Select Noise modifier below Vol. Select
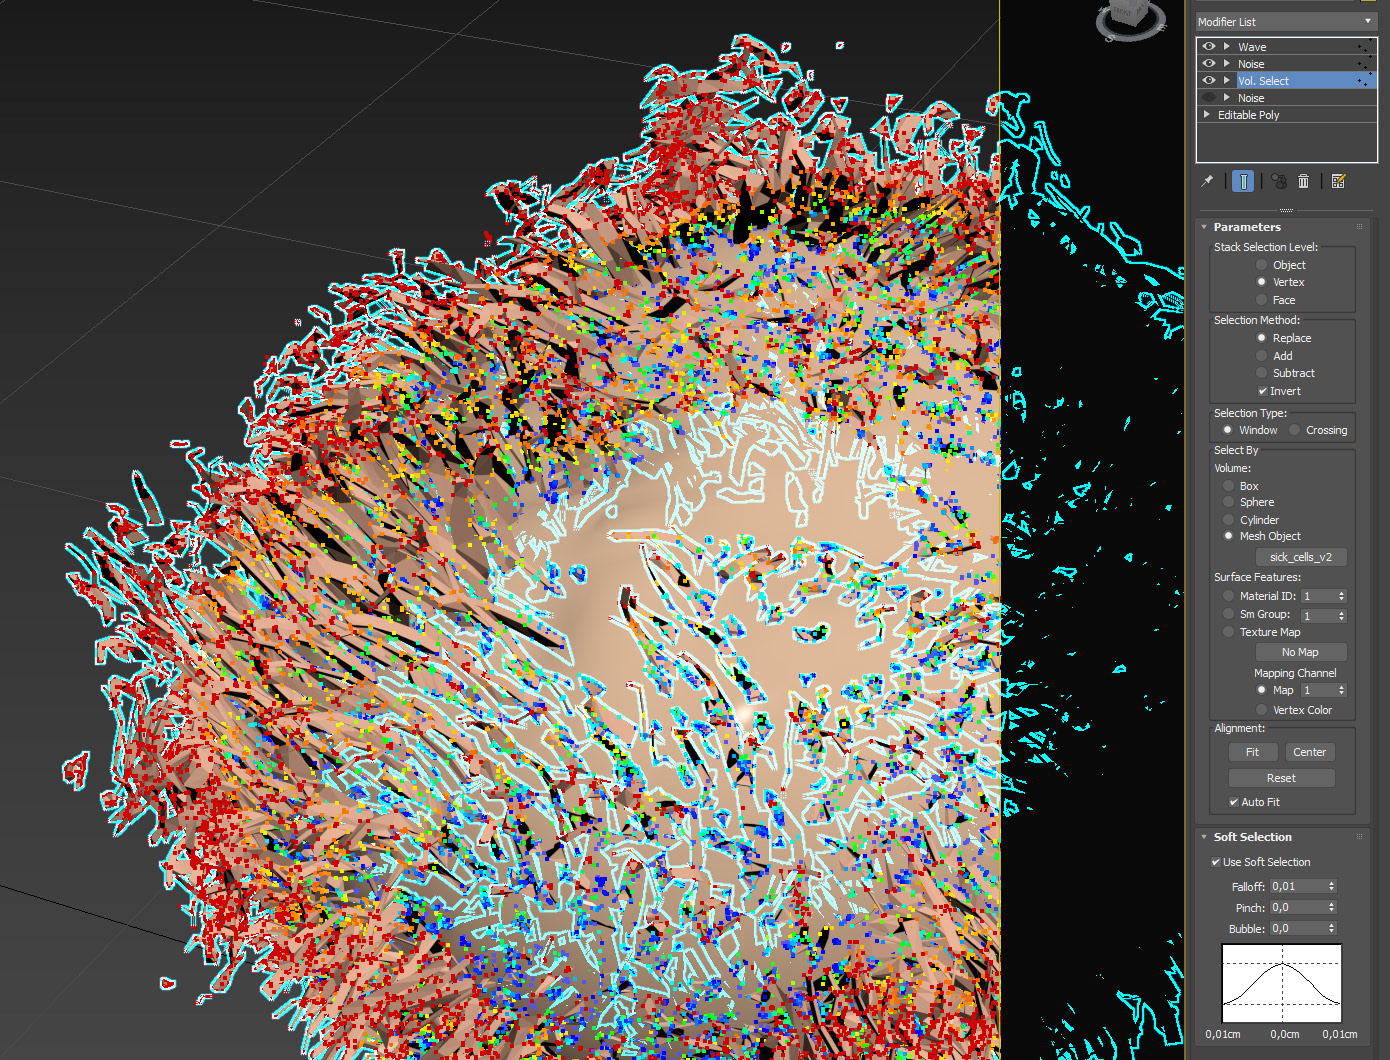The height and width of the screenshot is (1060, 1390). pos(1287,98)
